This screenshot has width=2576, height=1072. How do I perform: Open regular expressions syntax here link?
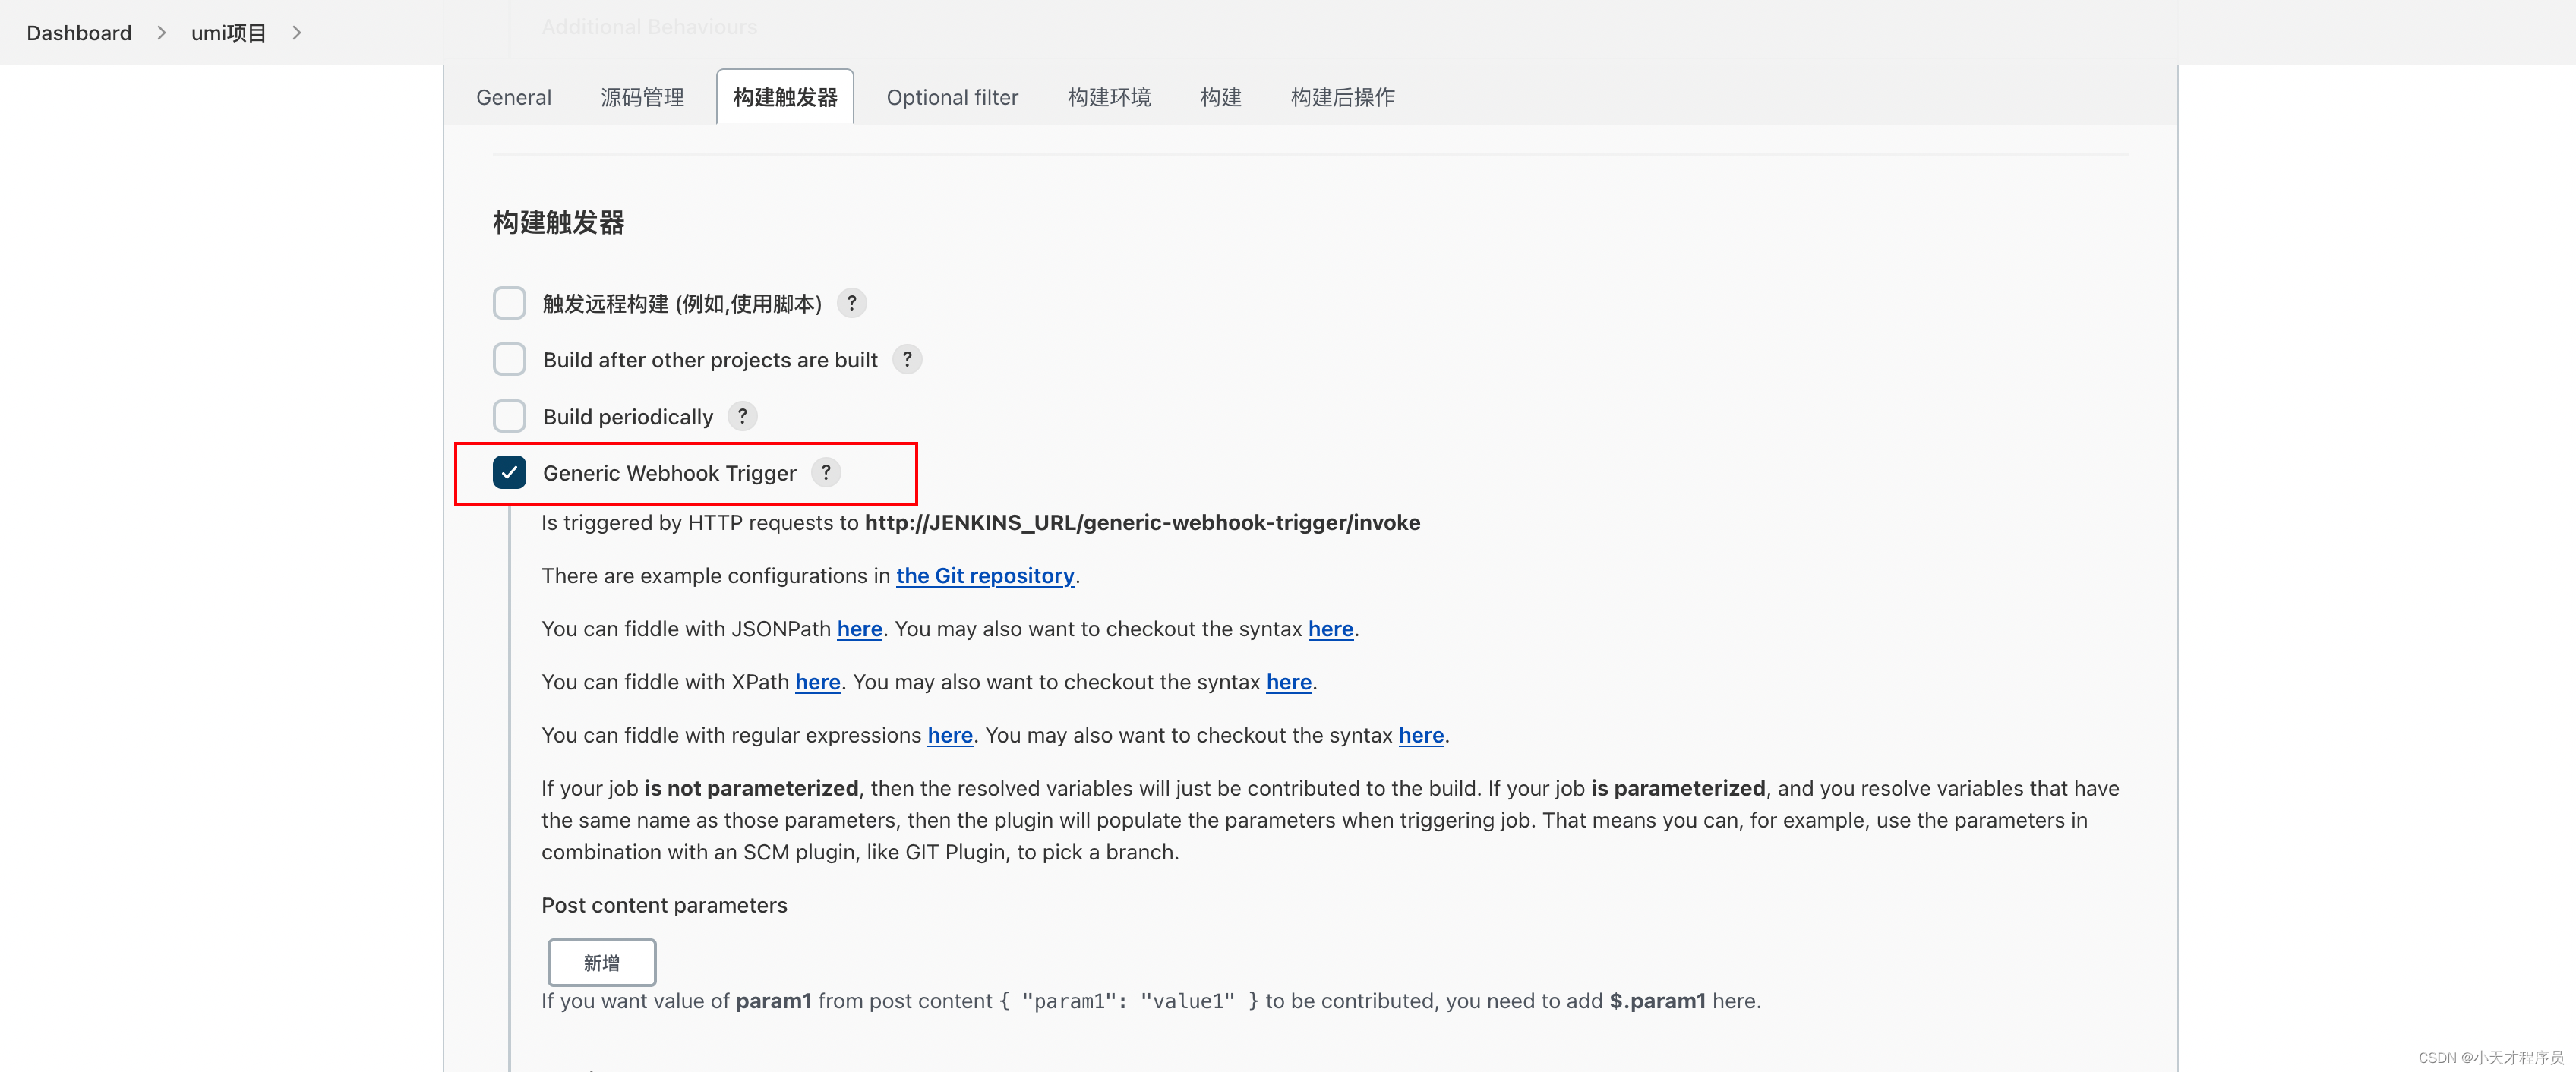tap(1420, 735)
